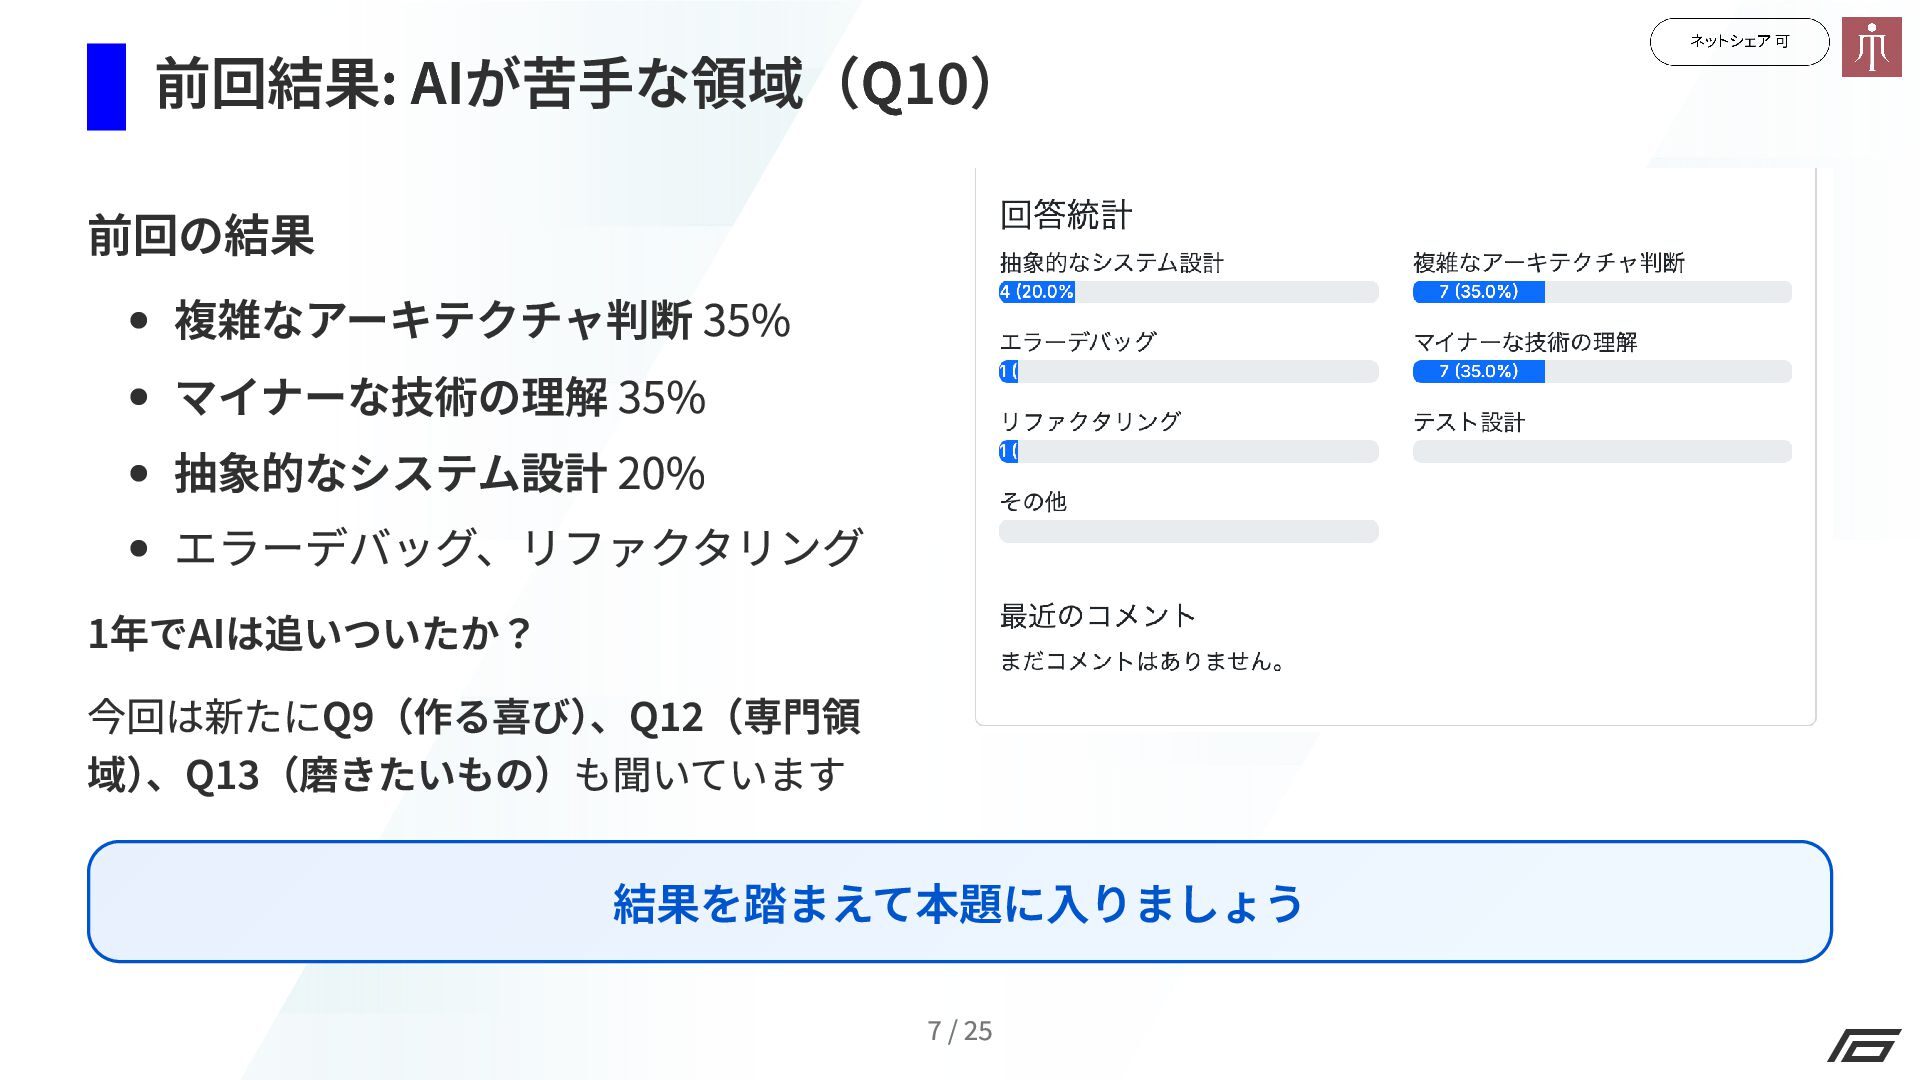Click the エラーデバッグ result bar
1920x1080 pixels.
[x=1188, y=372]
